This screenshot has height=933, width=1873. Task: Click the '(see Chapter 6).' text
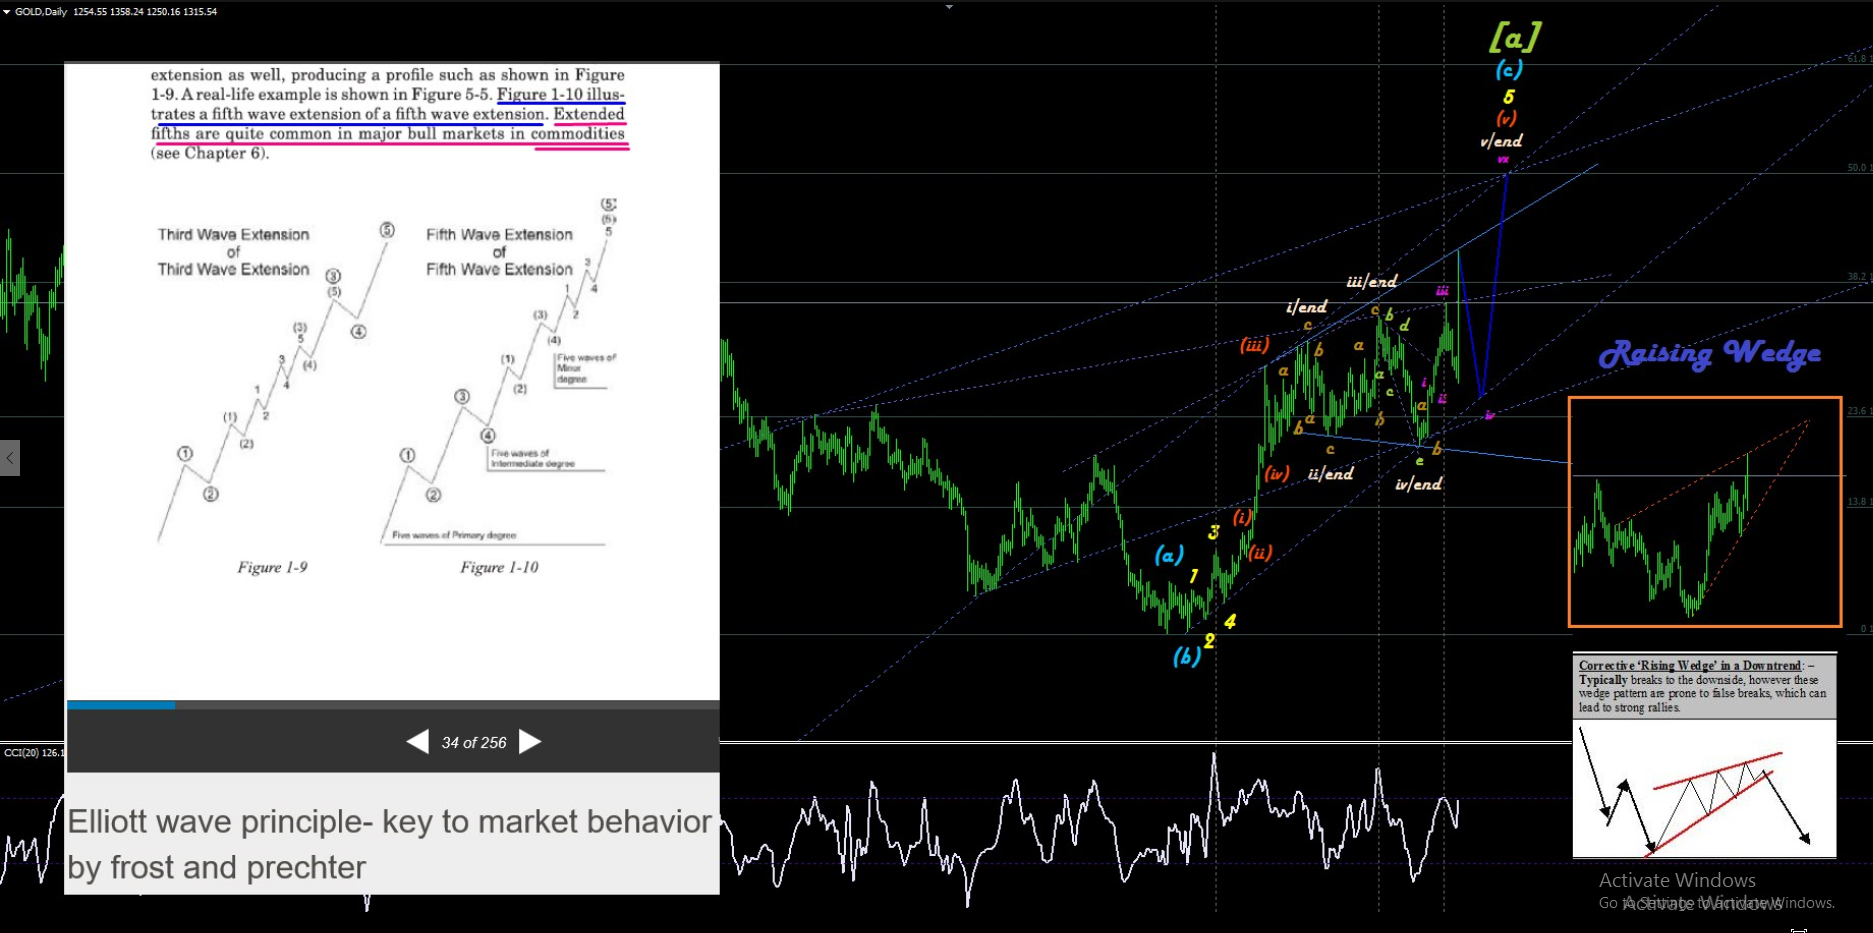pos(210,153)
